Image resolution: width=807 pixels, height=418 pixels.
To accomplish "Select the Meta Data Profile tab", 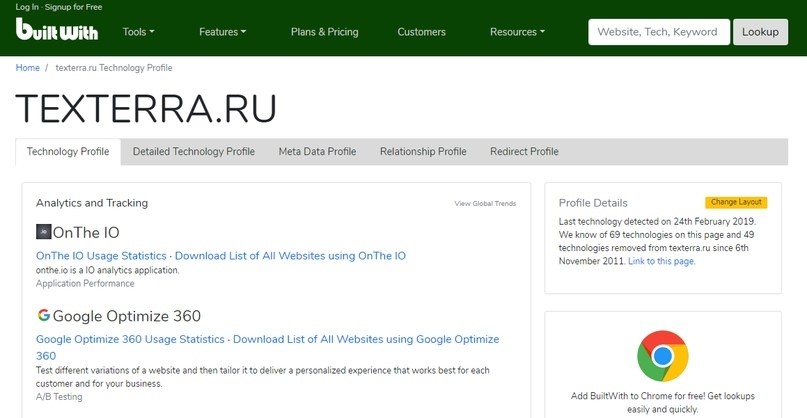I will (317, 152).
